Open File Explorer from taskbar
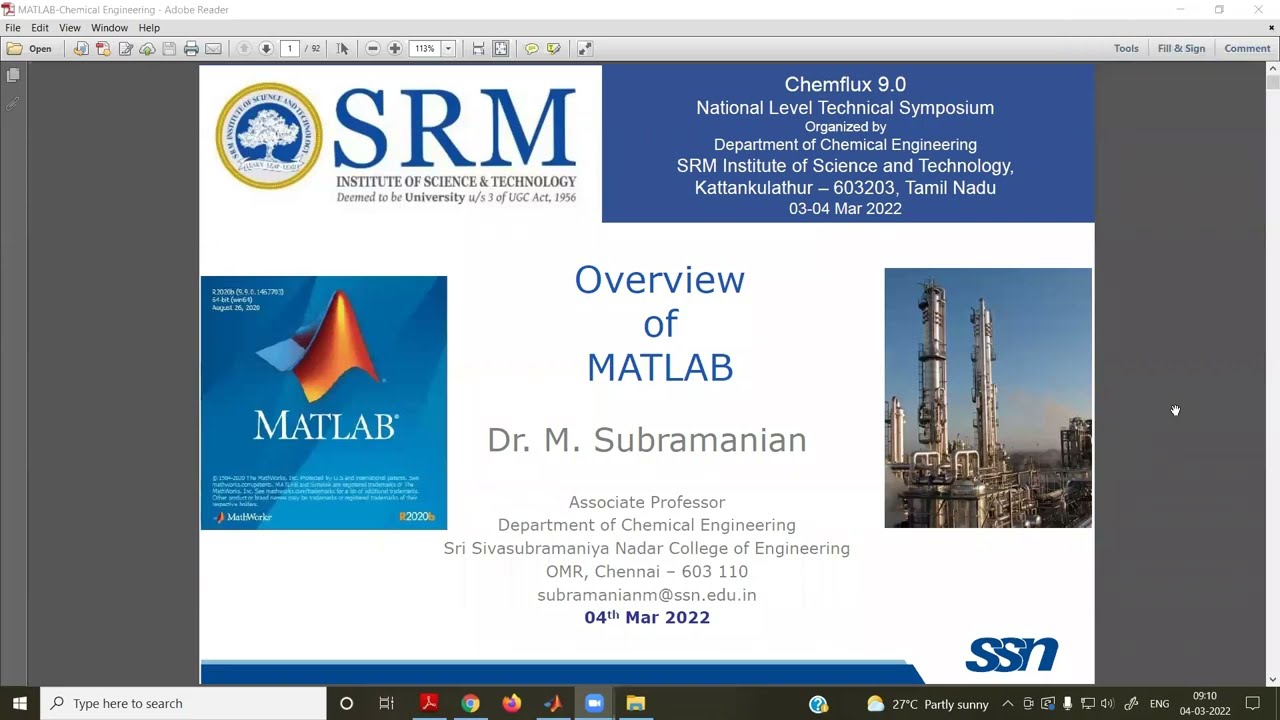1280x720 pixels. pyautogui.click(x=635, y=703)
